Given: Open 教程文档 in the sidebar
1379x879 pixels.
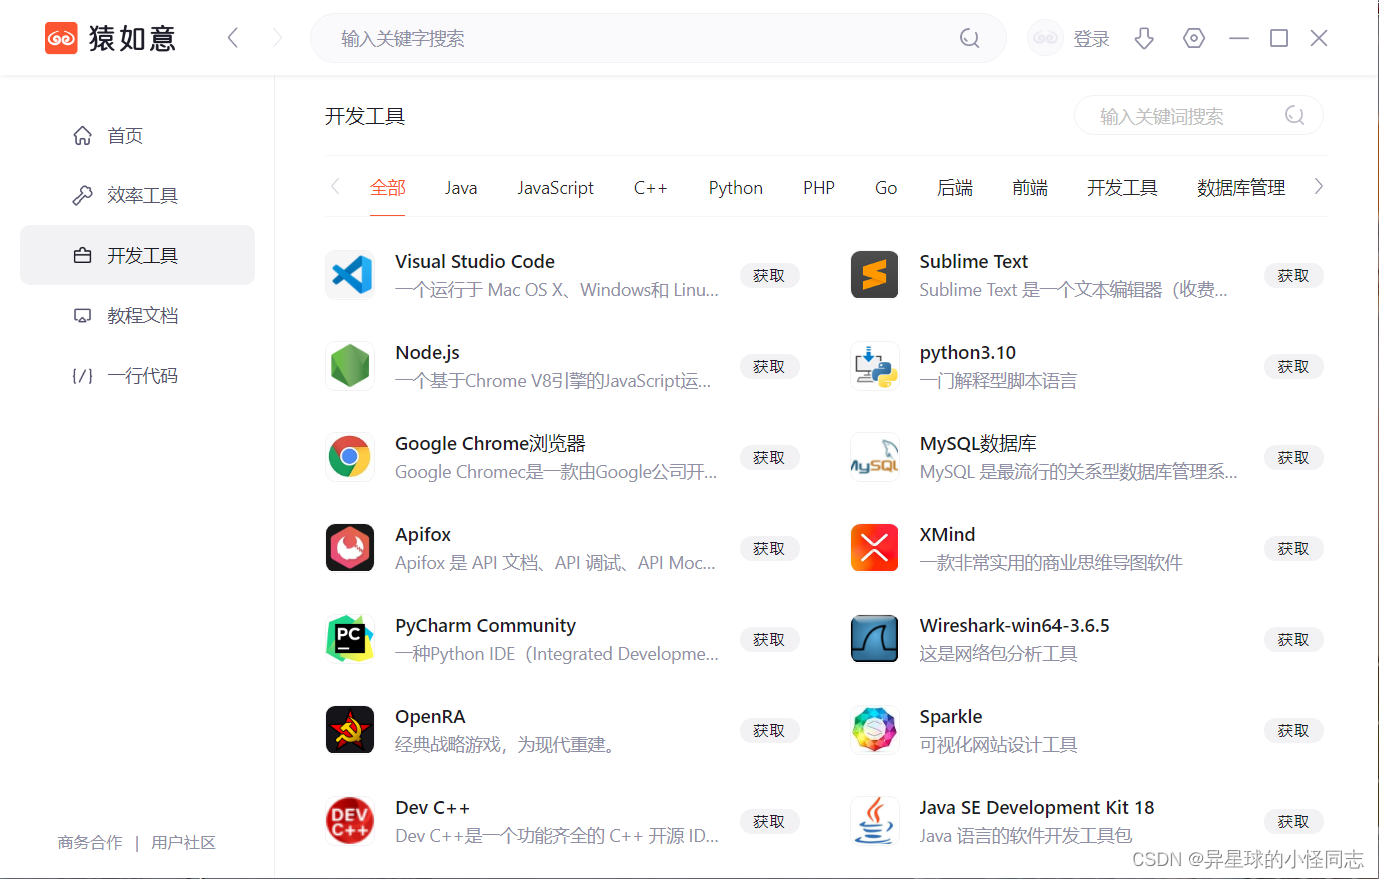Looking at the screenshot, I should point(137,315).
